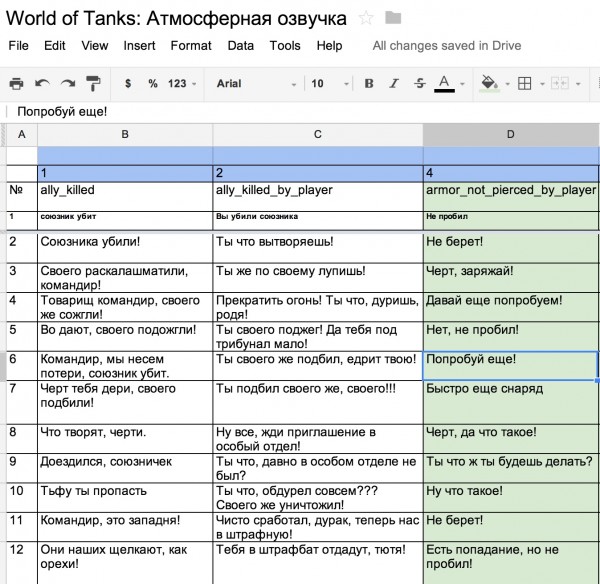The height and width of the screenshot is (584, 600).
Task: Click the Merge cells icon
Action: [x=559, y=83]
